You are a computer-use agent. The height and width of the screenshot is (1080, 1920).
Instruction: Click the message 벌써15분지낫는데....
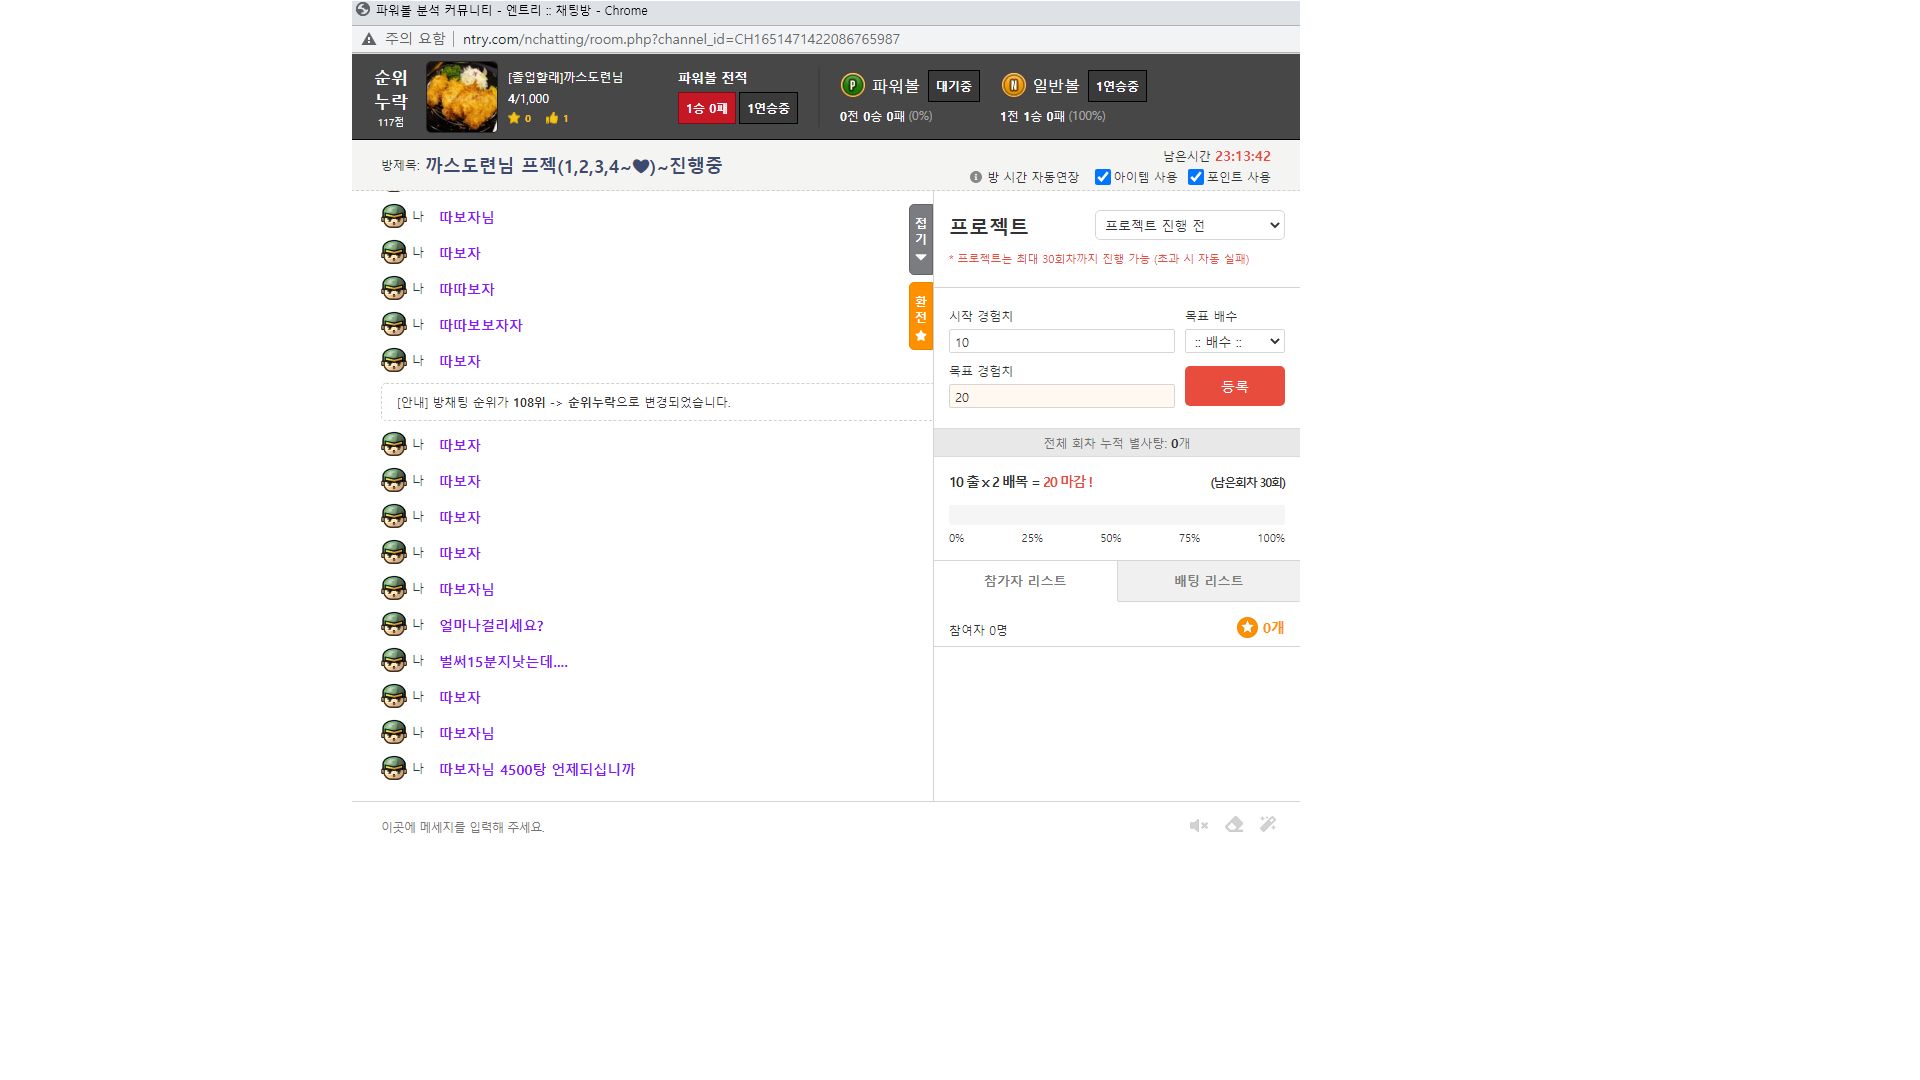click(503, 661)
